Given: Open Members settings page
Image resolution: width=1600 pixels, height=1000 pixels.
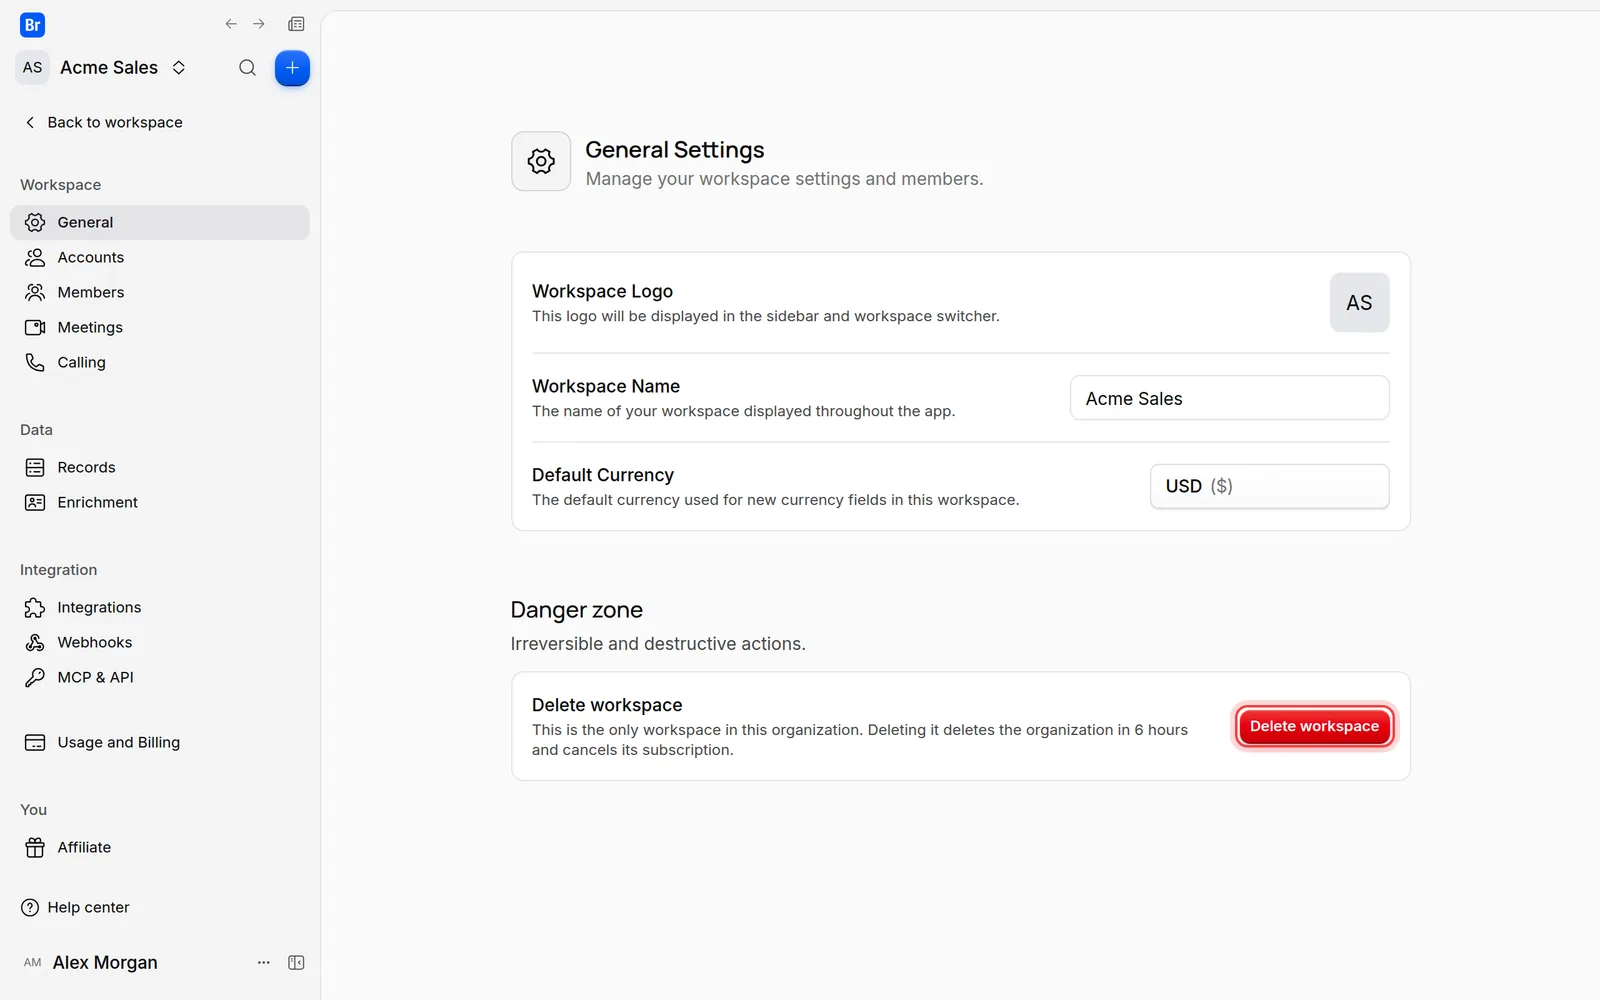Looking at the screenshot, I should pos(160,292).
